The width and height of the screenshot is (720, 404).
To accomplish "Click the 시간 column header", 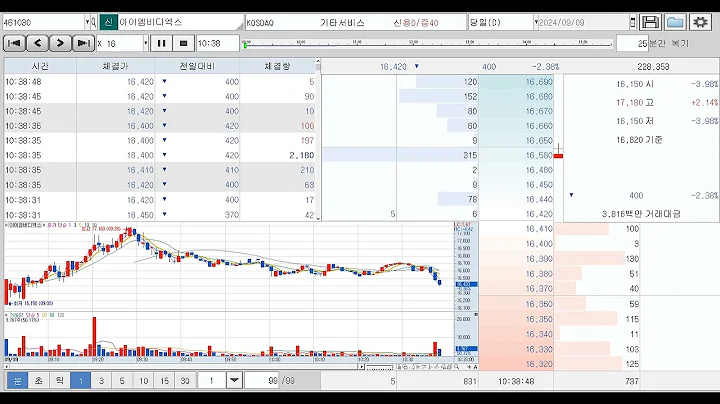I will tap(40, 67).
